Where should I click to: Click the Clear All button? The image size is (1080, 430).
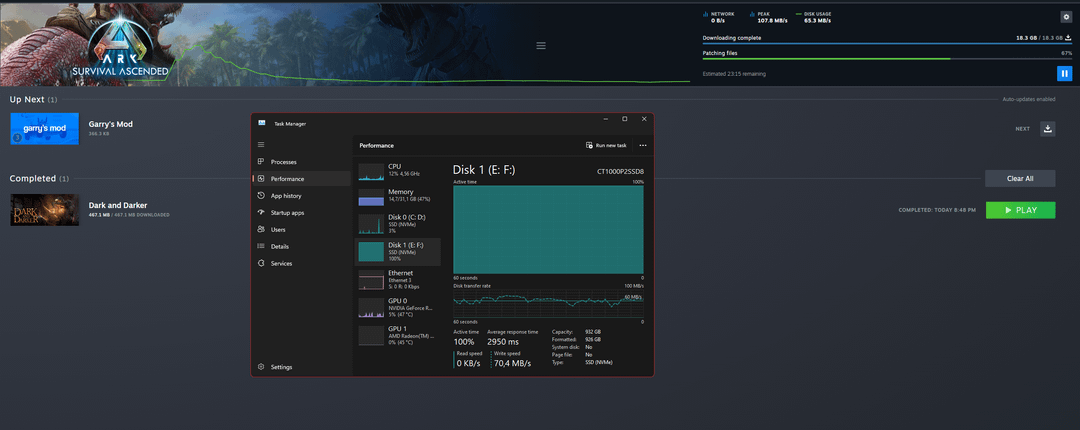(x=1019, y=178)
